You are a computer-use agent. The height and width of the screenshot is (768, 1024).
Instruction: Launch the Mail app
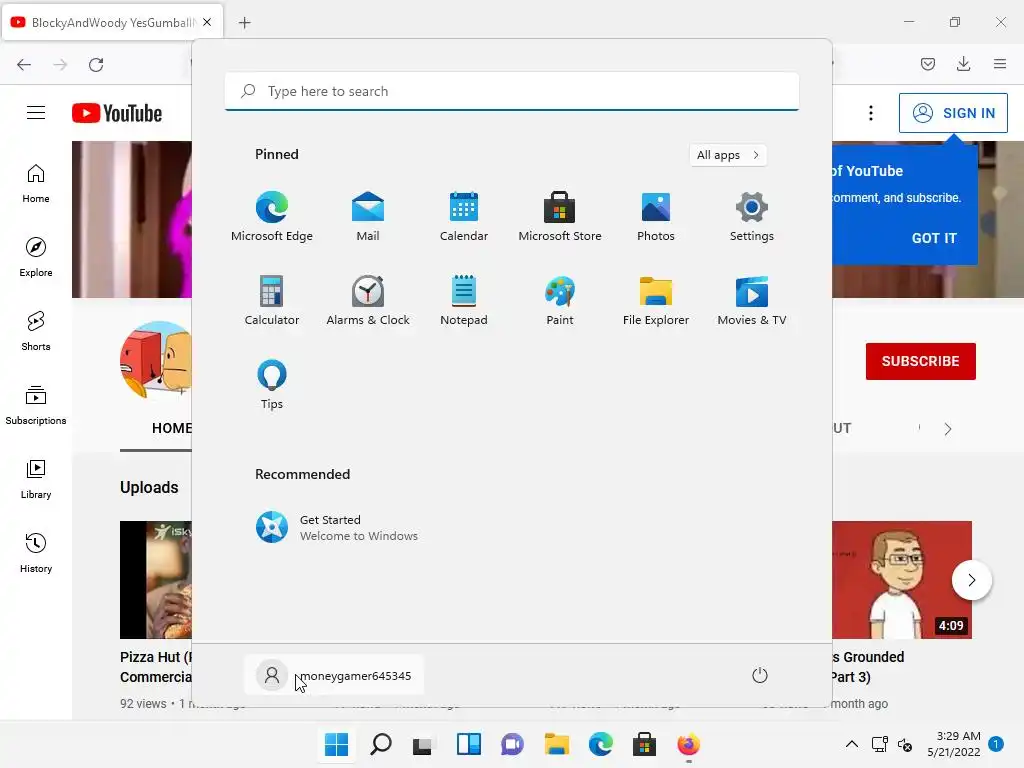click(368, 217)
